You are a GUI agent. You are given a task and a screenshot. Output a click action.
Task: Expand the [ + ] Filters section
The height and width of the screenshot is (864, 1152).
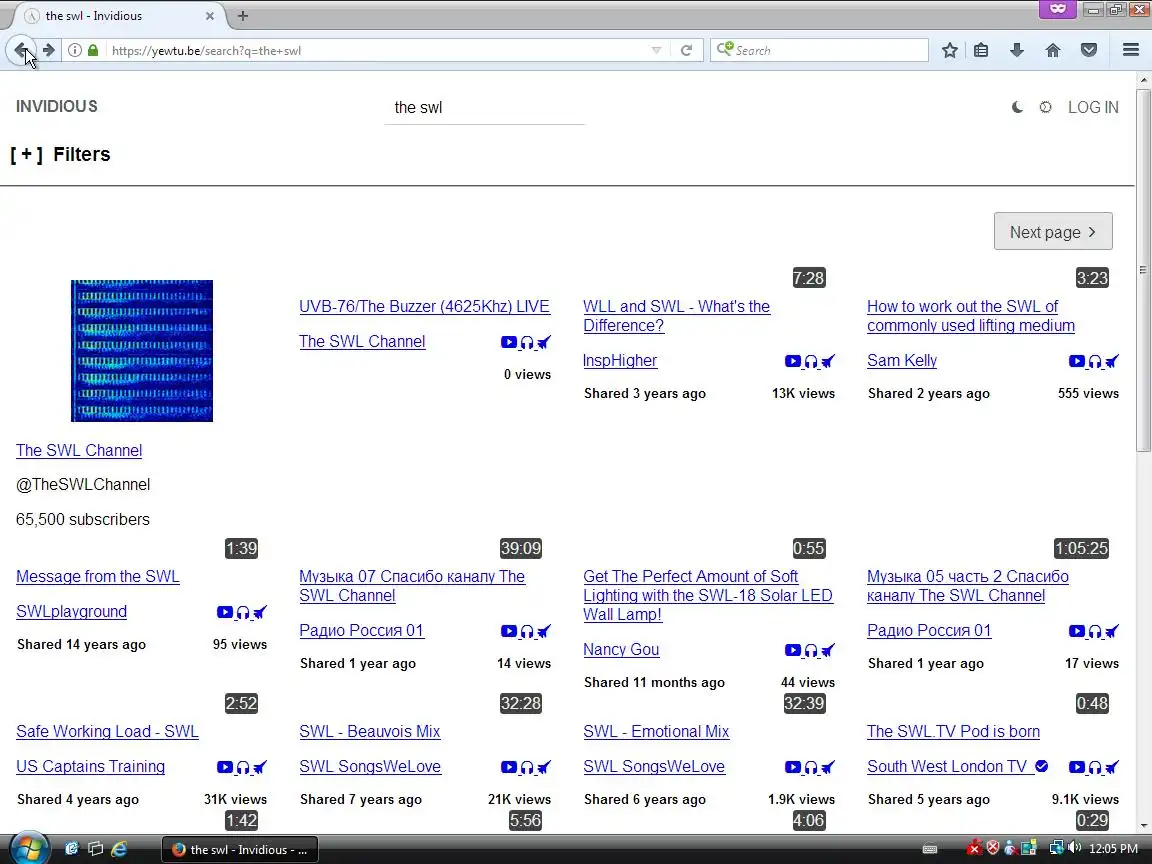point(60,154)
